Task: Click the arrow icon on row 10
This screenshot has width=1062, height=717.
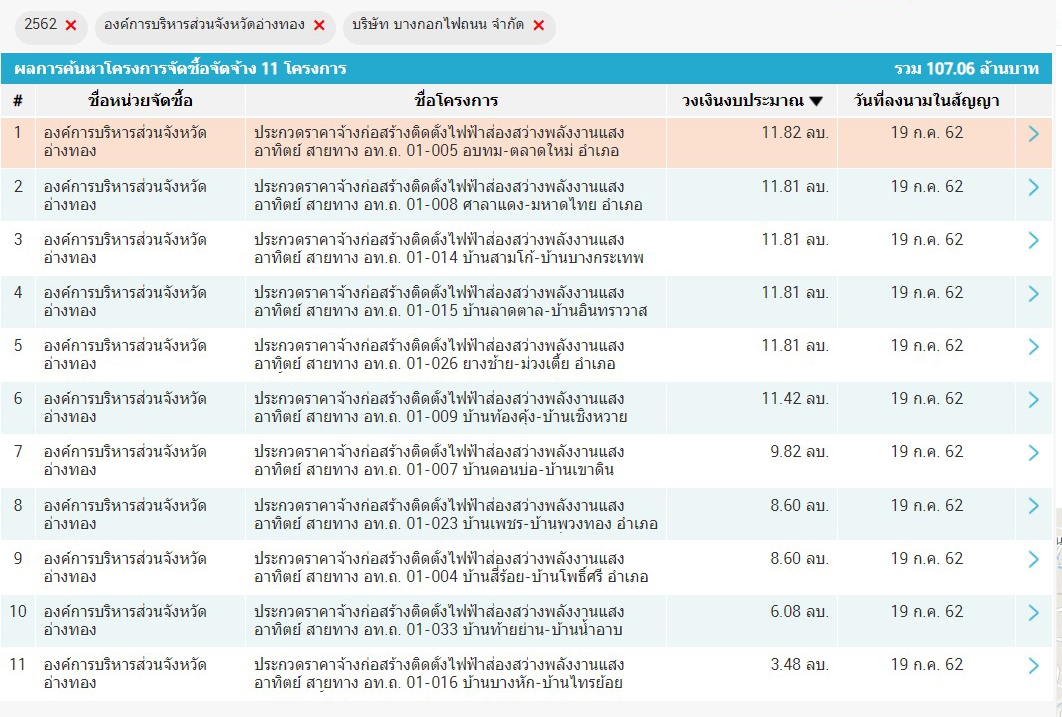Action: point(1033,612)
